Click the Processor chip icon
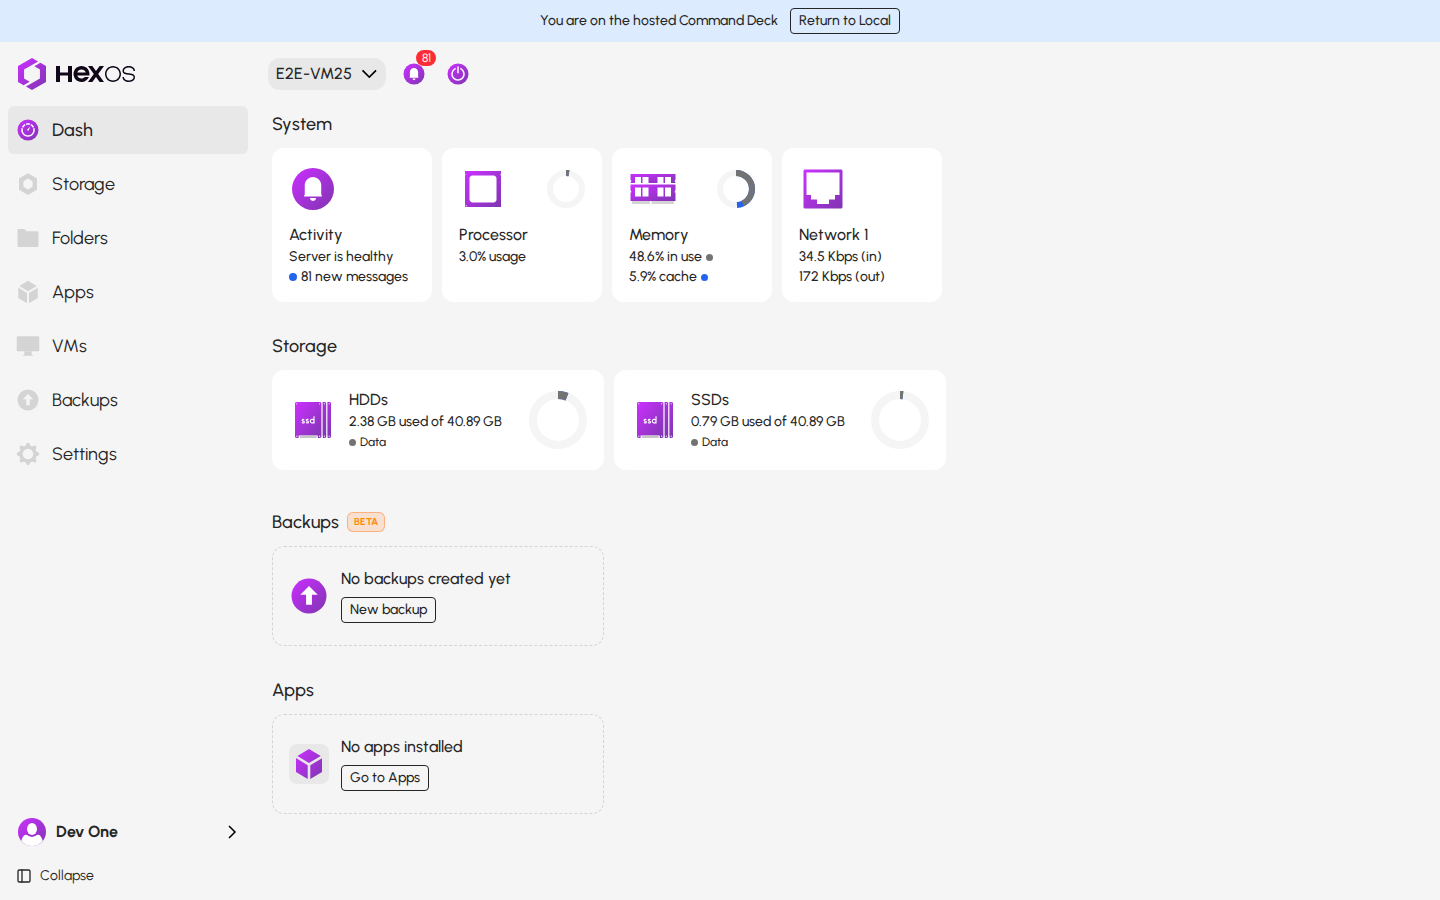The height and width of the screenshot is (900, 1440). click(483, 189)
